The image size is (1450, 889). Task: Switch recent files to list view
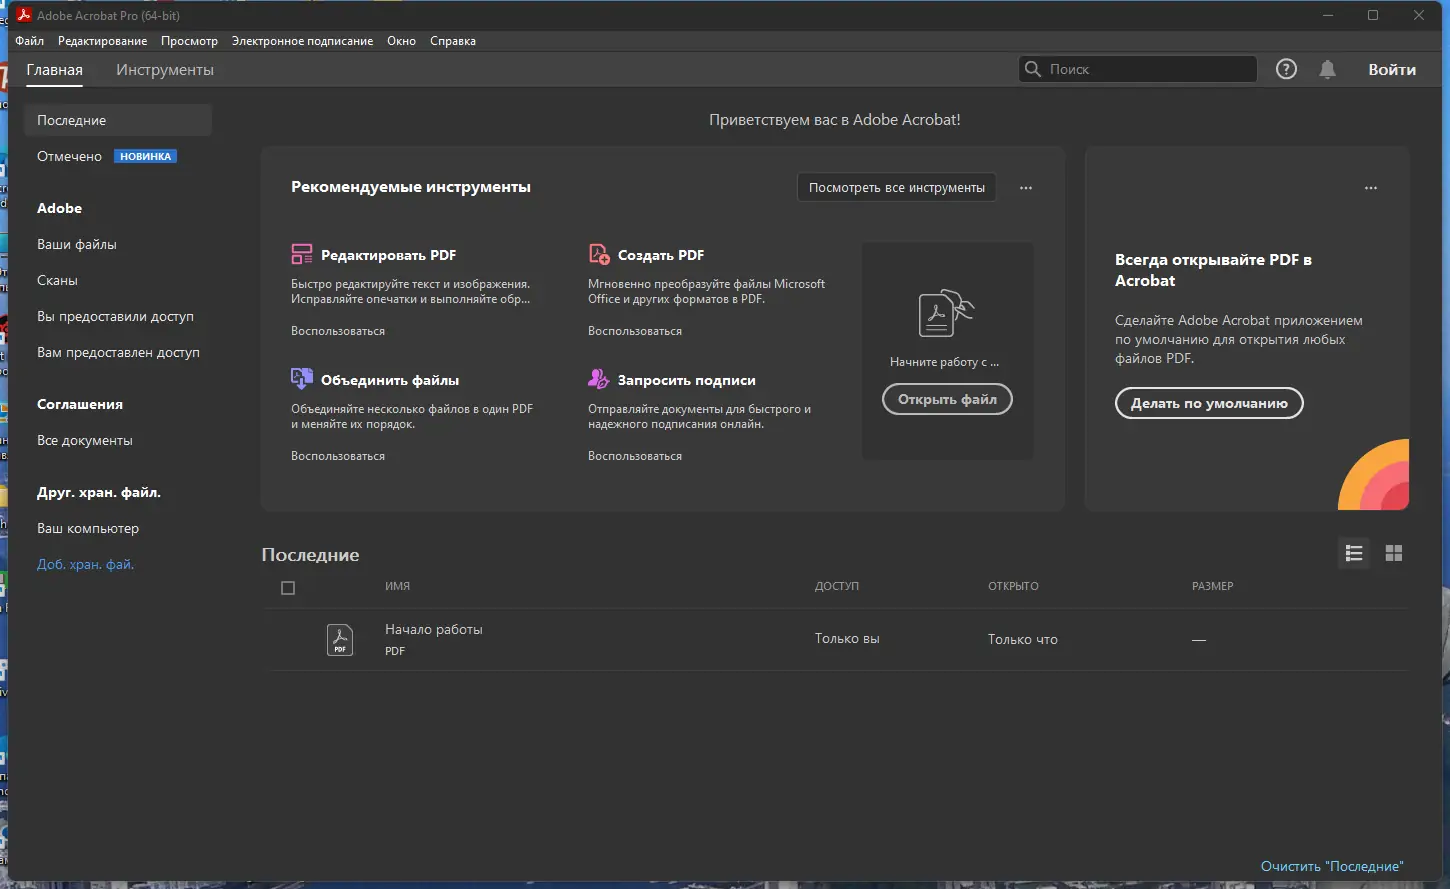point(1354,553)
